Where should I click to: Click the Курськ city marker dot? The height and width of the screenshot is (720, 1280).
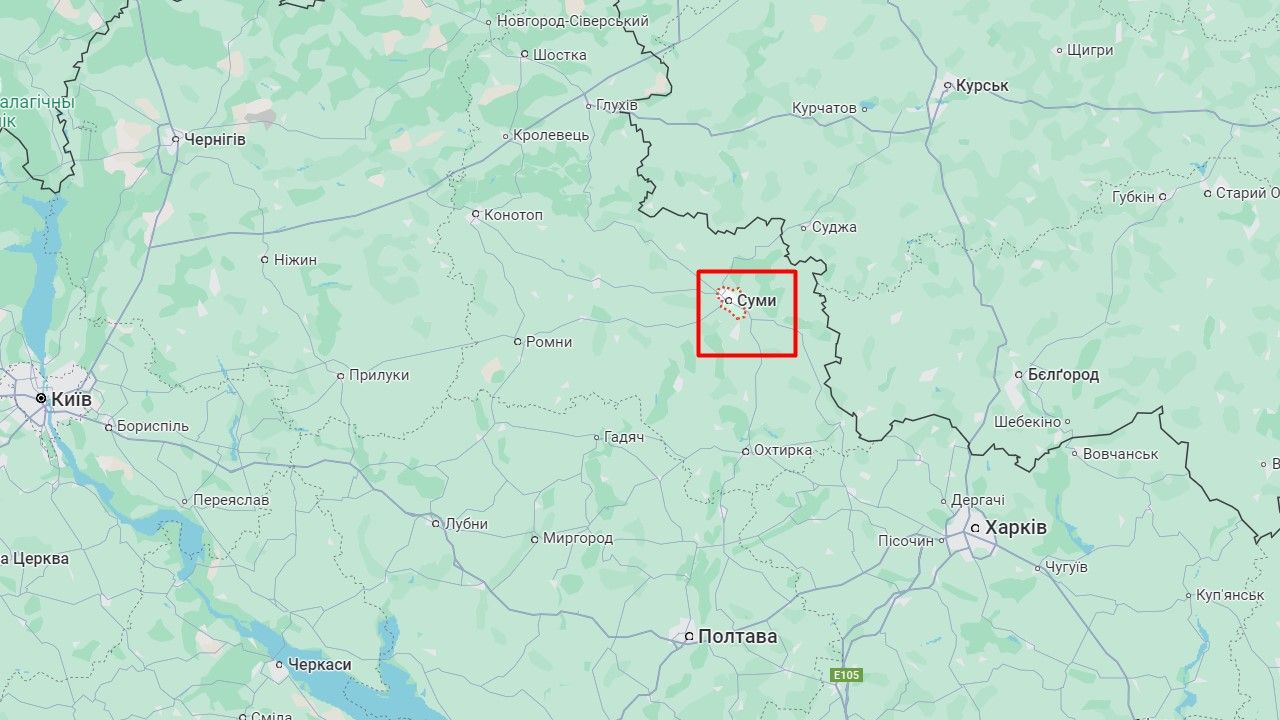coord(947,86)
